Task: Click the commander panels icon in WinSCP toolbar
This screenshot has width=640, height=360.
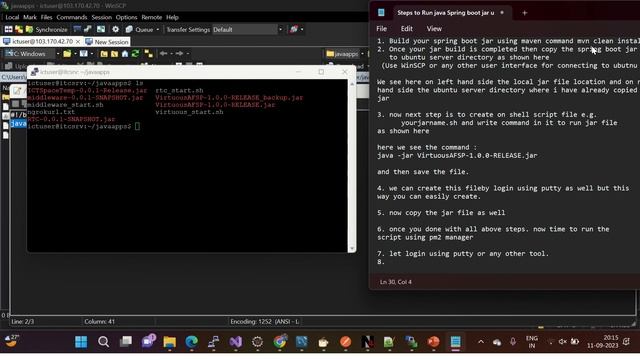Action: coord(8,29)
